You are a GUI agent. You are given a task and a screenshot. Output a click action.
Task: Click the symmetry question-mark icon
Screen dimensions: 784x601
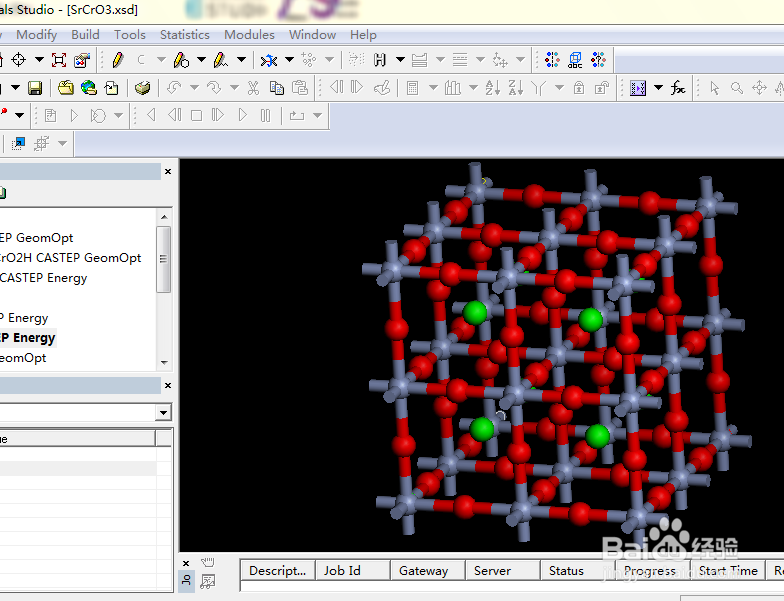coord(598,60)
